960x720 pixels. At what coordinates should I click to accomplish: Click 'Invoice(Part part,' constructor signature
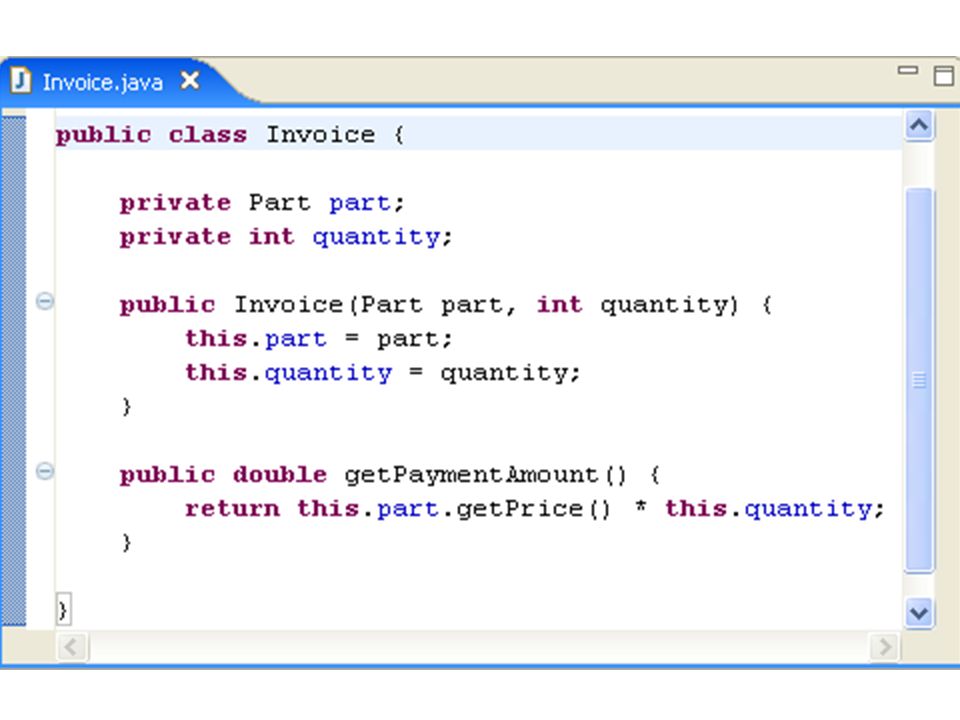pyautogui.click(x=376, y=305)
